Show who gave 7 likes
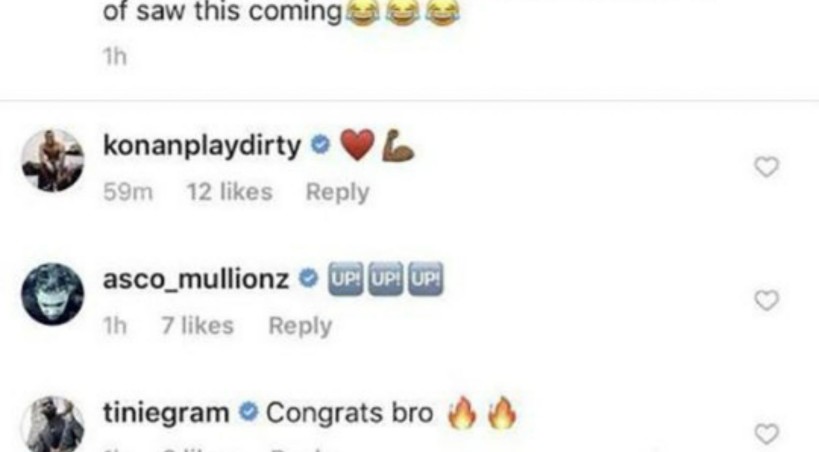 coord(197,326)
